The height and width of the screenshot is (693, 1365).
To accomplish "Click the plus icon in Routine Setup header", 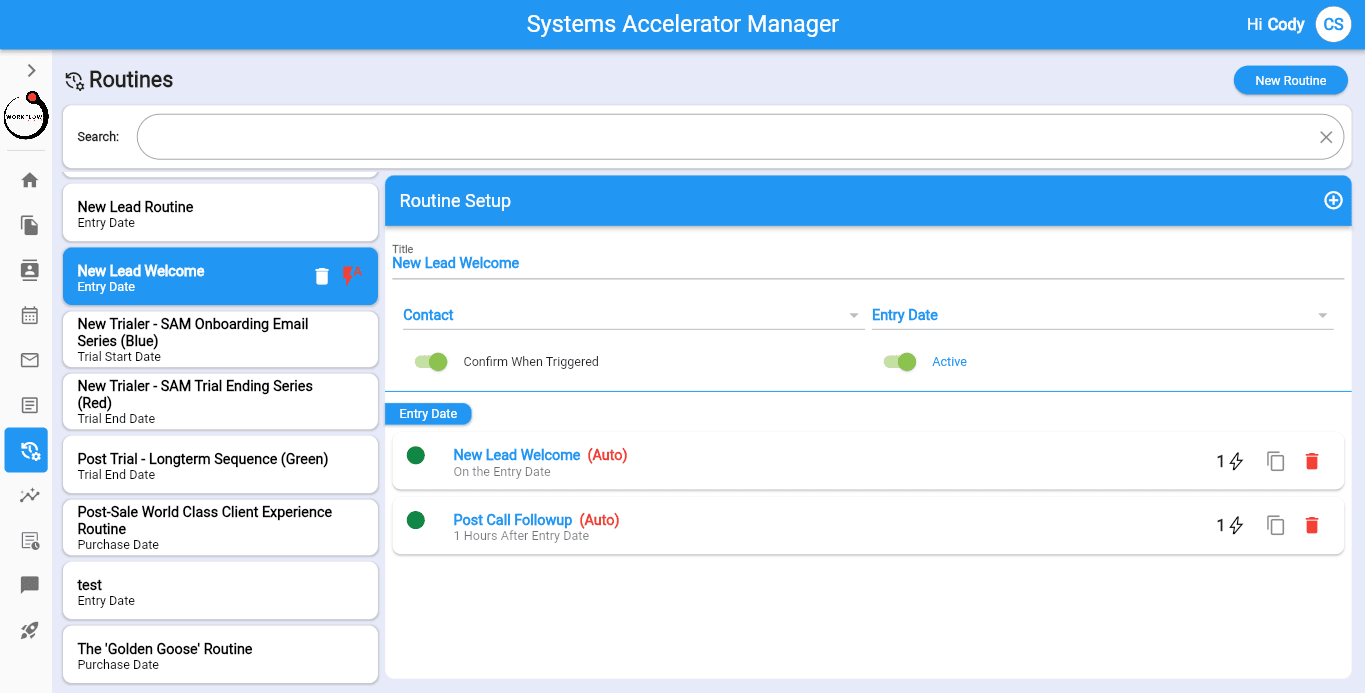I will click(1332, 201).
